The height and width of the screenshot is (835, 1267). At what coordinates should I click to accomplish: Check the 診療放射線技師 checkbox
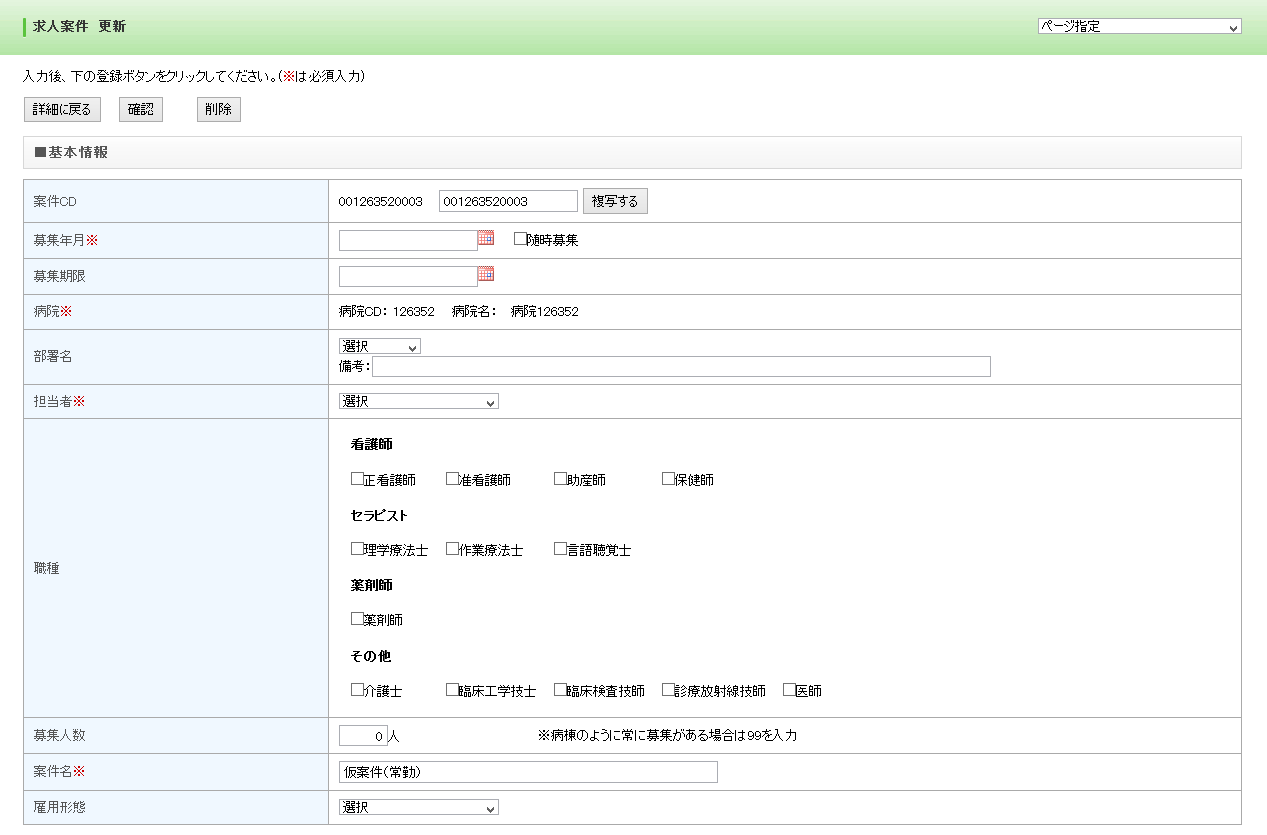click(x=668, y=690)
